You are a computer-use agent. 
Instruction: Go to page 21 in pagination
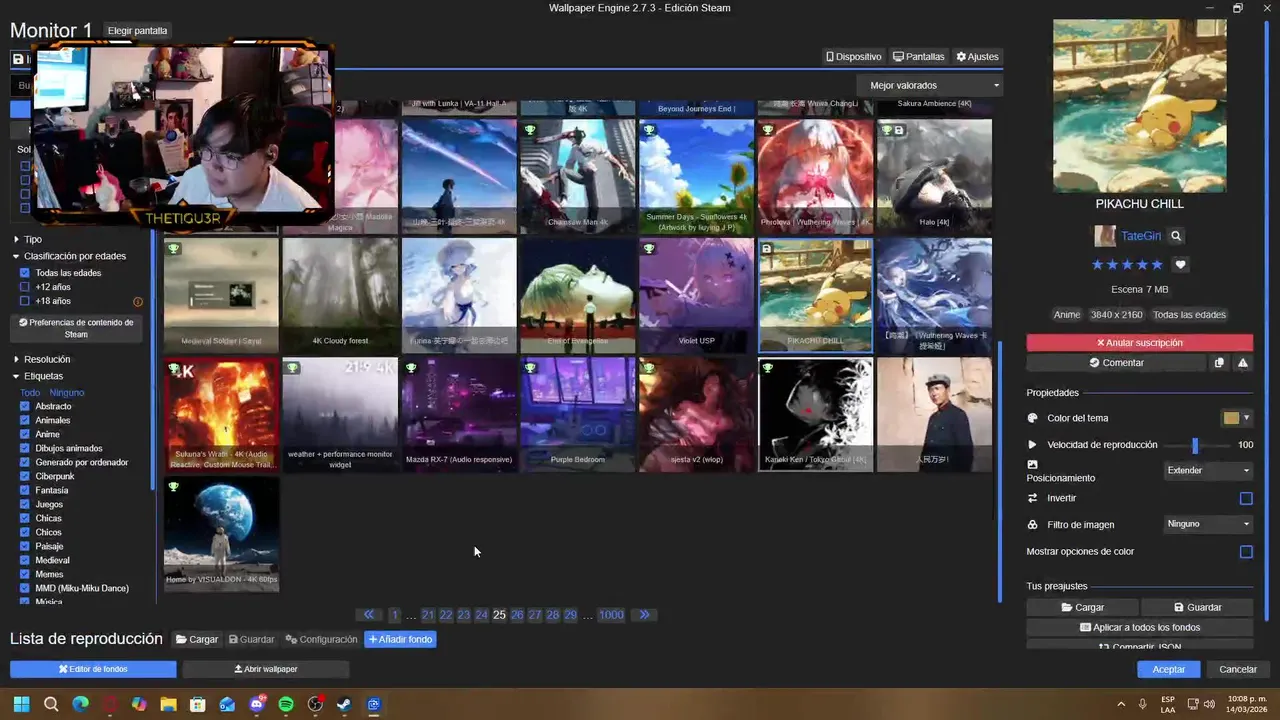[x=428, y=615]
